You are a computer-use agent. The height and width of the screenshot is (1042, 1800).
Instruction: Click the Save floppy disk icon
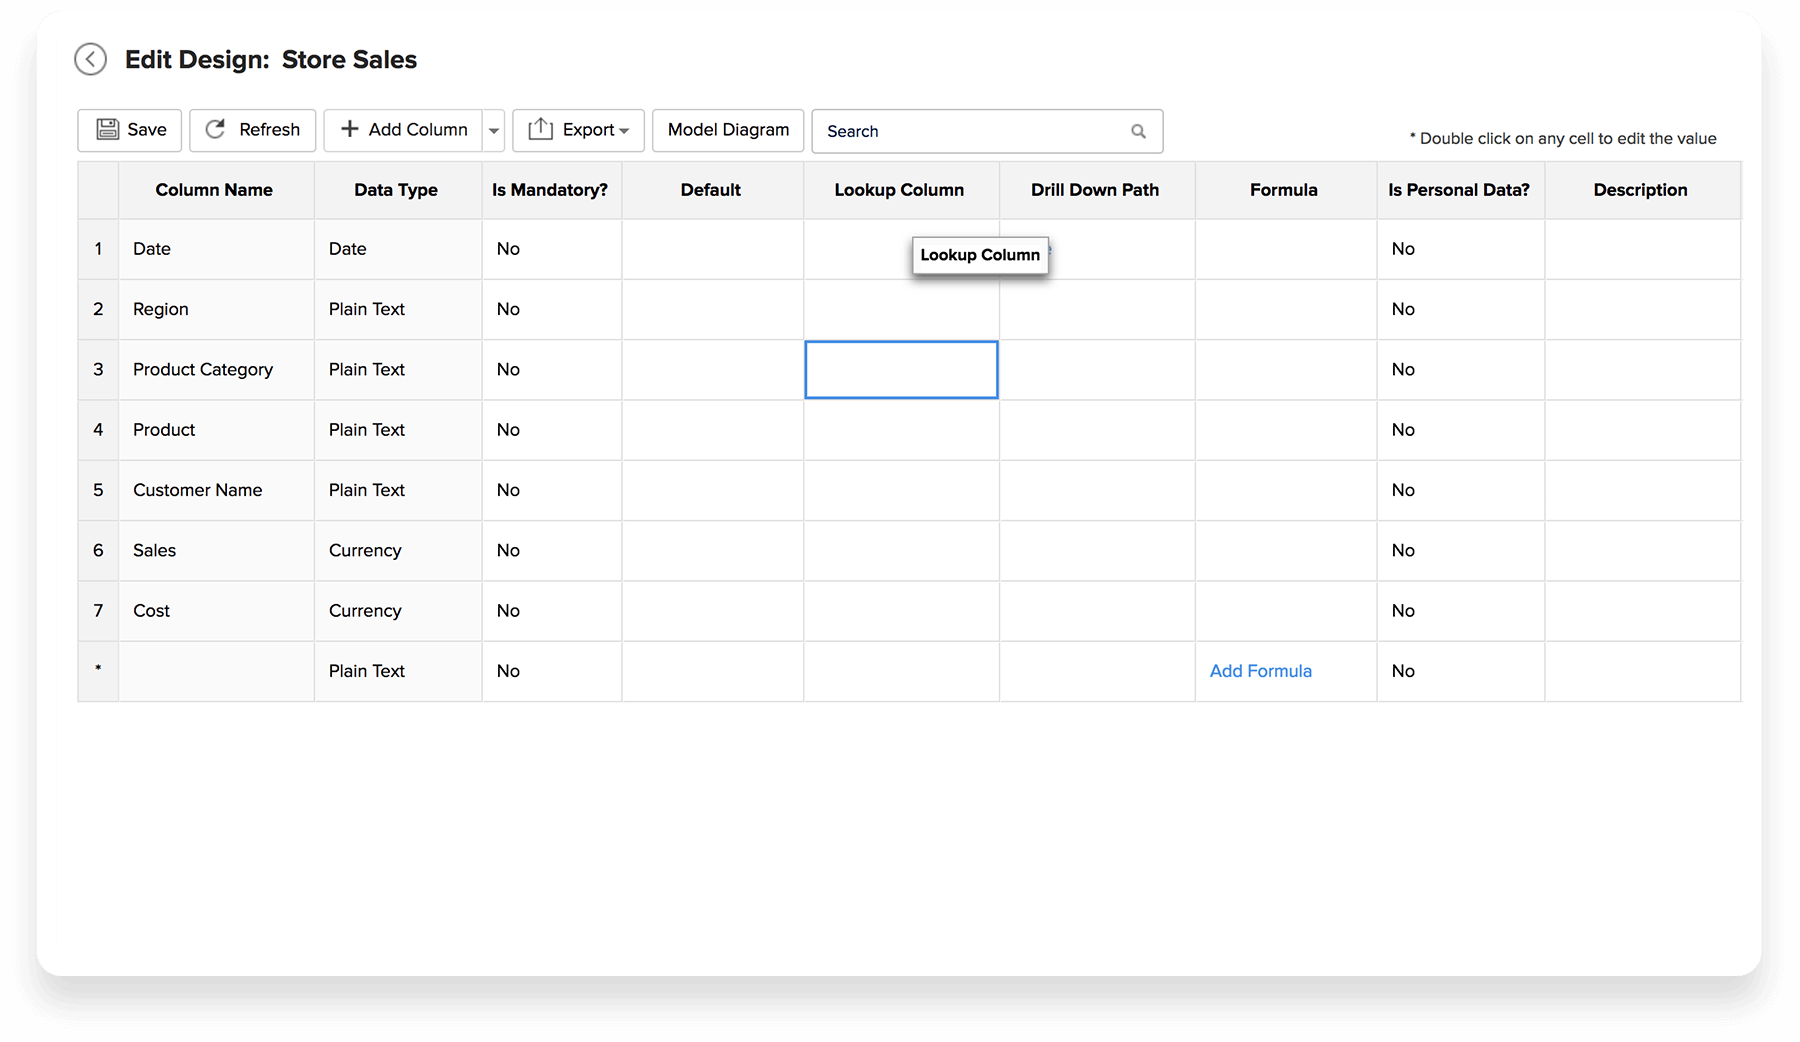coord(107,130)
